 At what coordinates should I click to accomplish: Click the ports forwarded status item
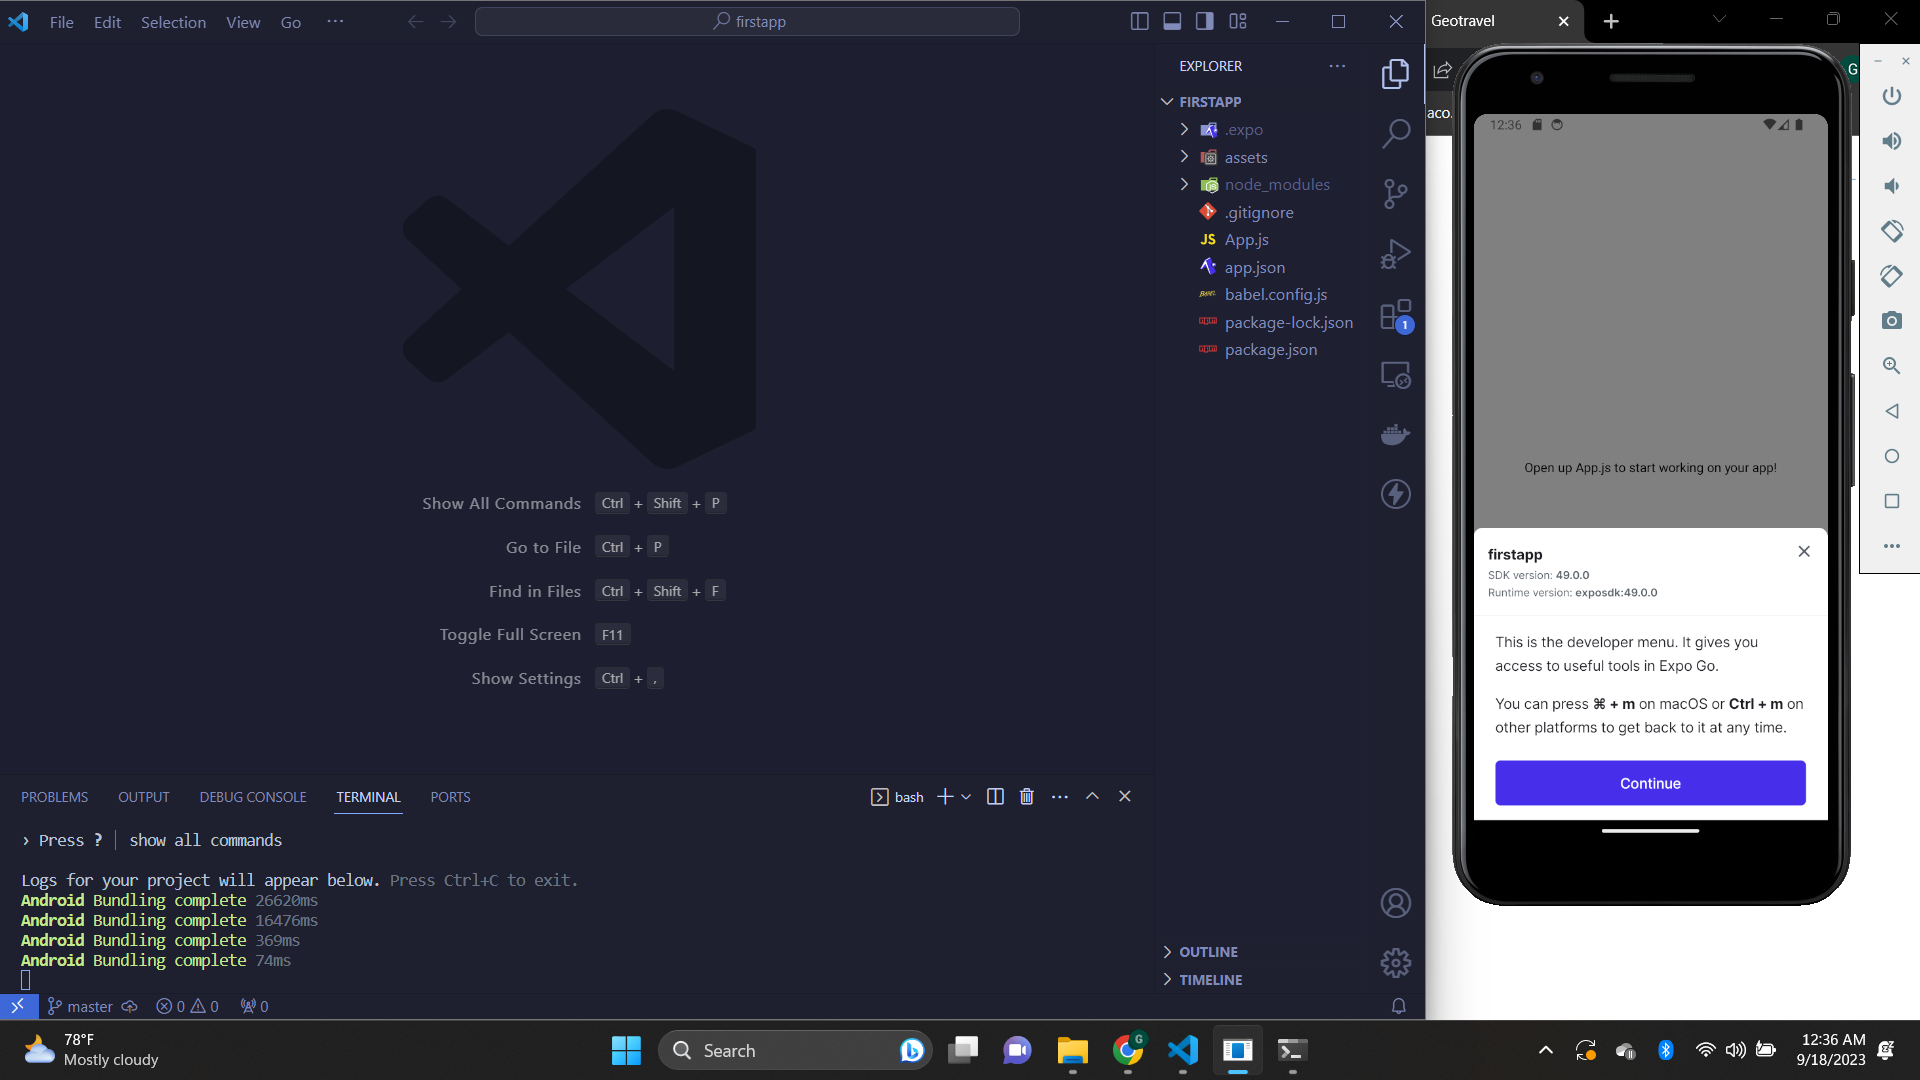254,1006
